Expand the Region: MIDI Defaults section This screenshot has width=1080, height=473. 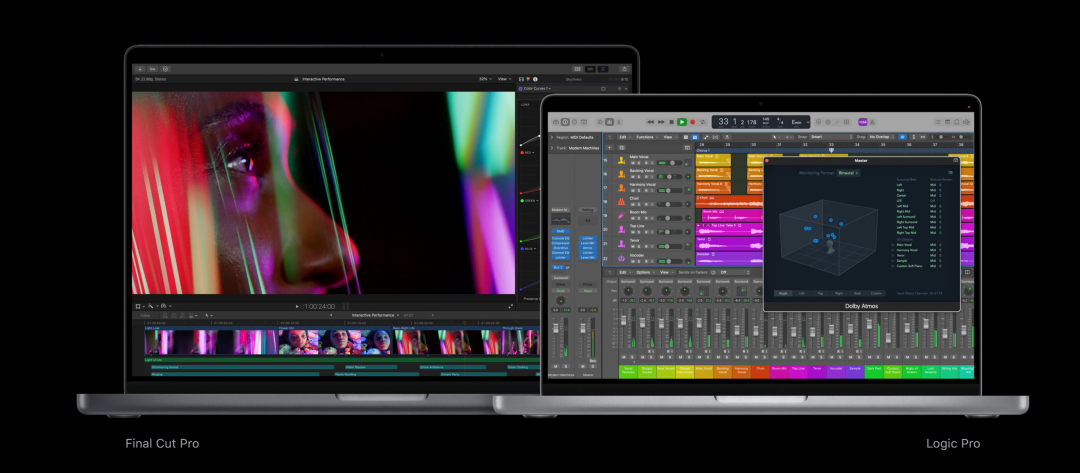[x=552, y=137]
